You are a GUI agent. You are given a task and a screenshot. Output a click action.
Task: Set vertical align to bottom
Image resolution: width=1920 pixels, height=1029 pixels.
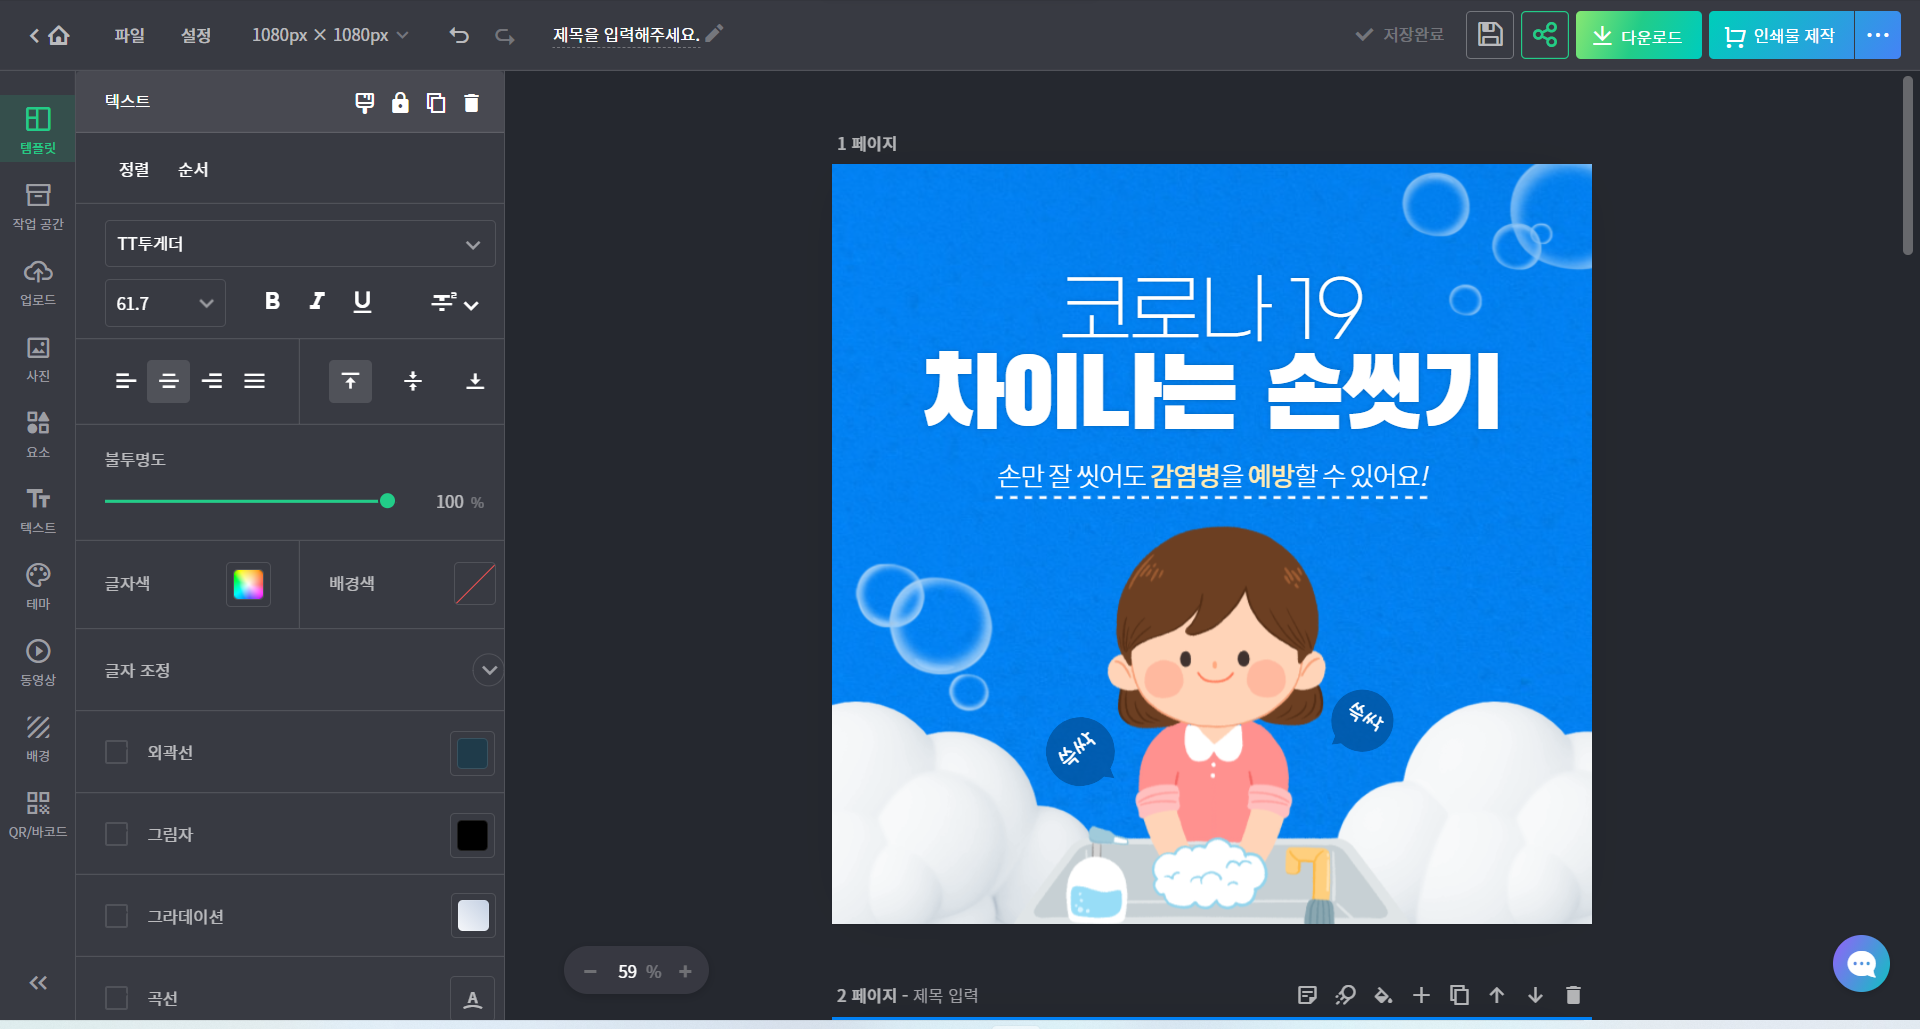(x=475, y=381)
